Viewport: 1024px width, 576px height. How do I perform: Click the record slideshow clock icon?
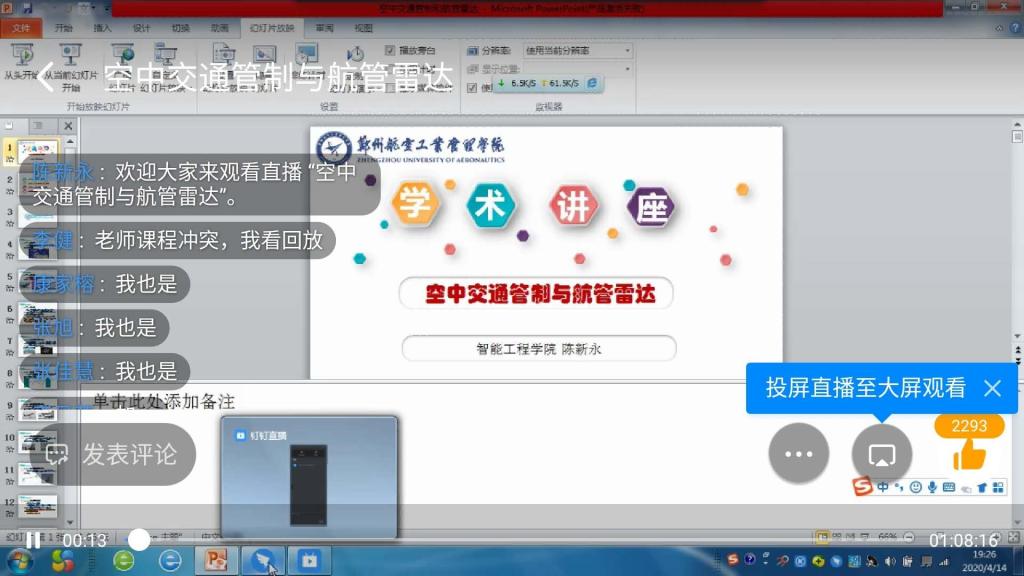click(x=355, y=55)
